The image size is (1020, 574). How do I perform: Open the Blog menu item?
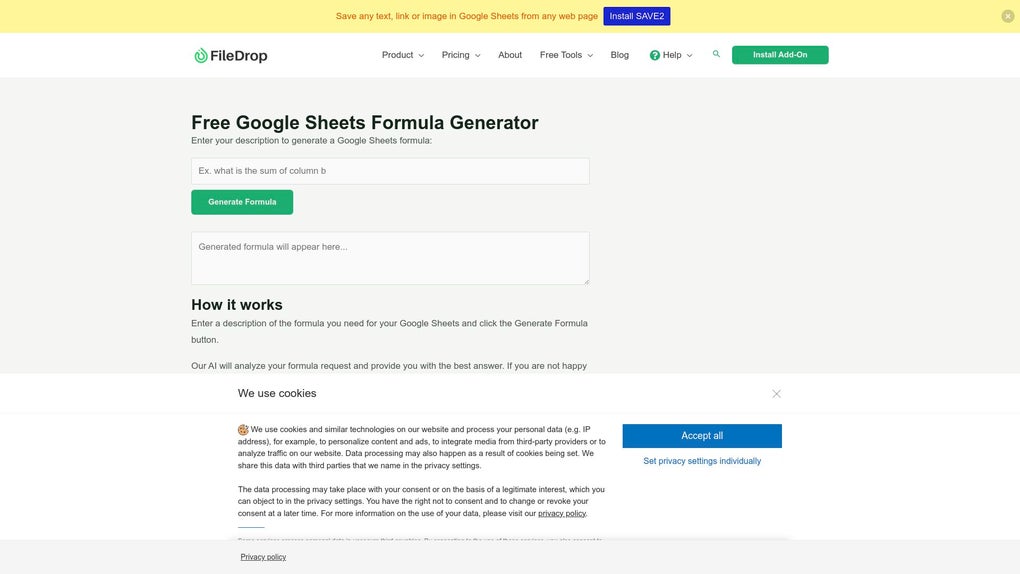(x=620, y=55)
